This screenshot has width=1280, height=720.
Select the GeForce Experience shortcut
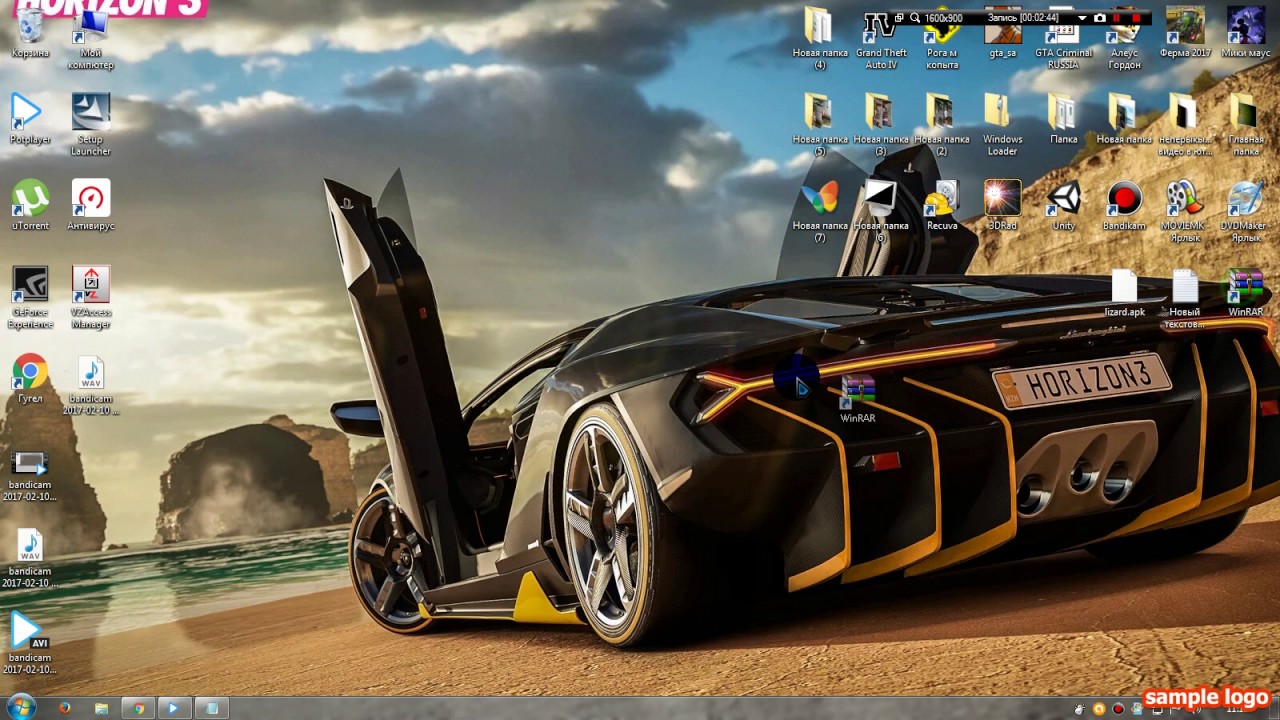(30, 297)
